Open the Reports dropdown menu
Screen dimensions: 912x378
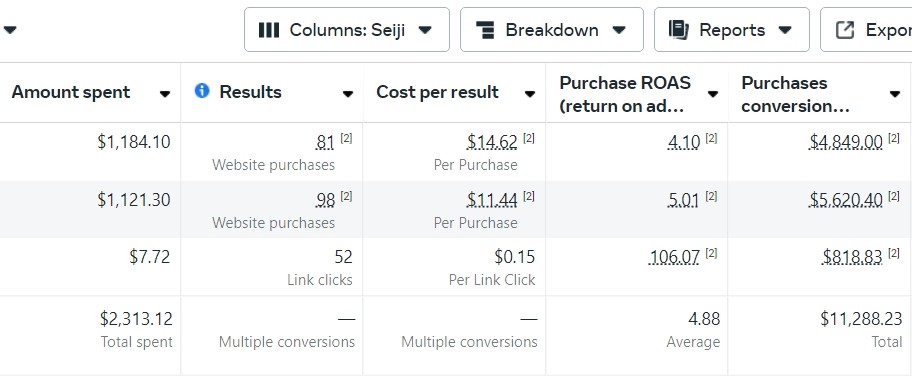click(x=732, y=30)
